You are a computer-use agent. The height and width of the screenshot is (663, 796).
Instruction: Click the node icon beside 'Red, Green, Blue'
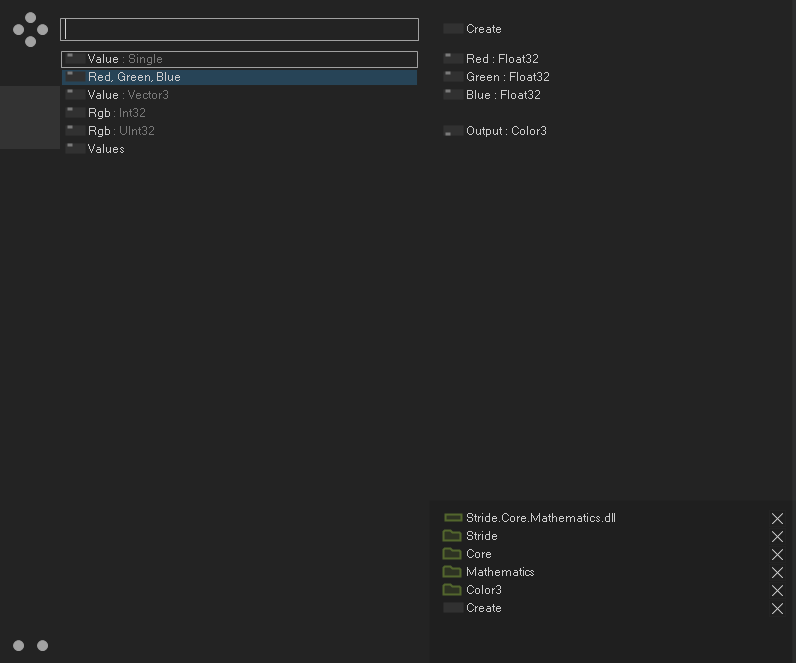pyautogui.click(x=75, y=77)
